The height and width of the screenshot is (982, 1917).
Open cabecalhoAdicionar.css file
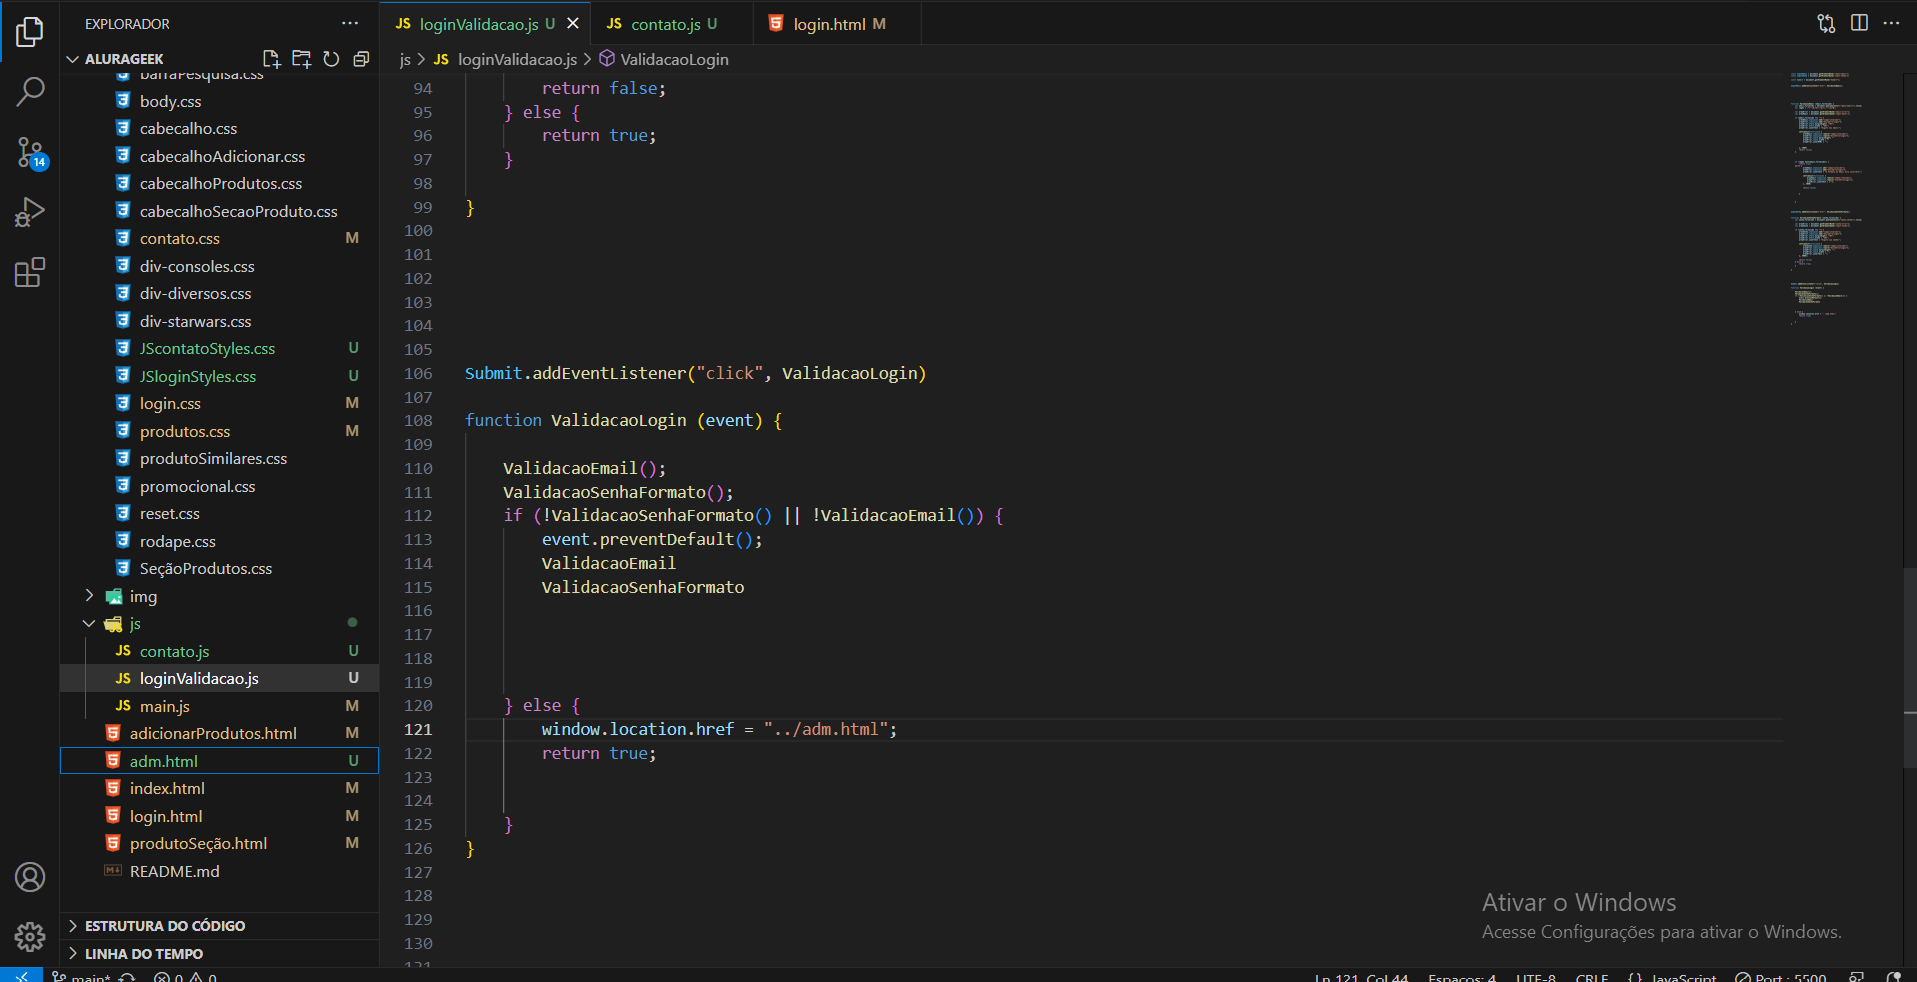220,156
